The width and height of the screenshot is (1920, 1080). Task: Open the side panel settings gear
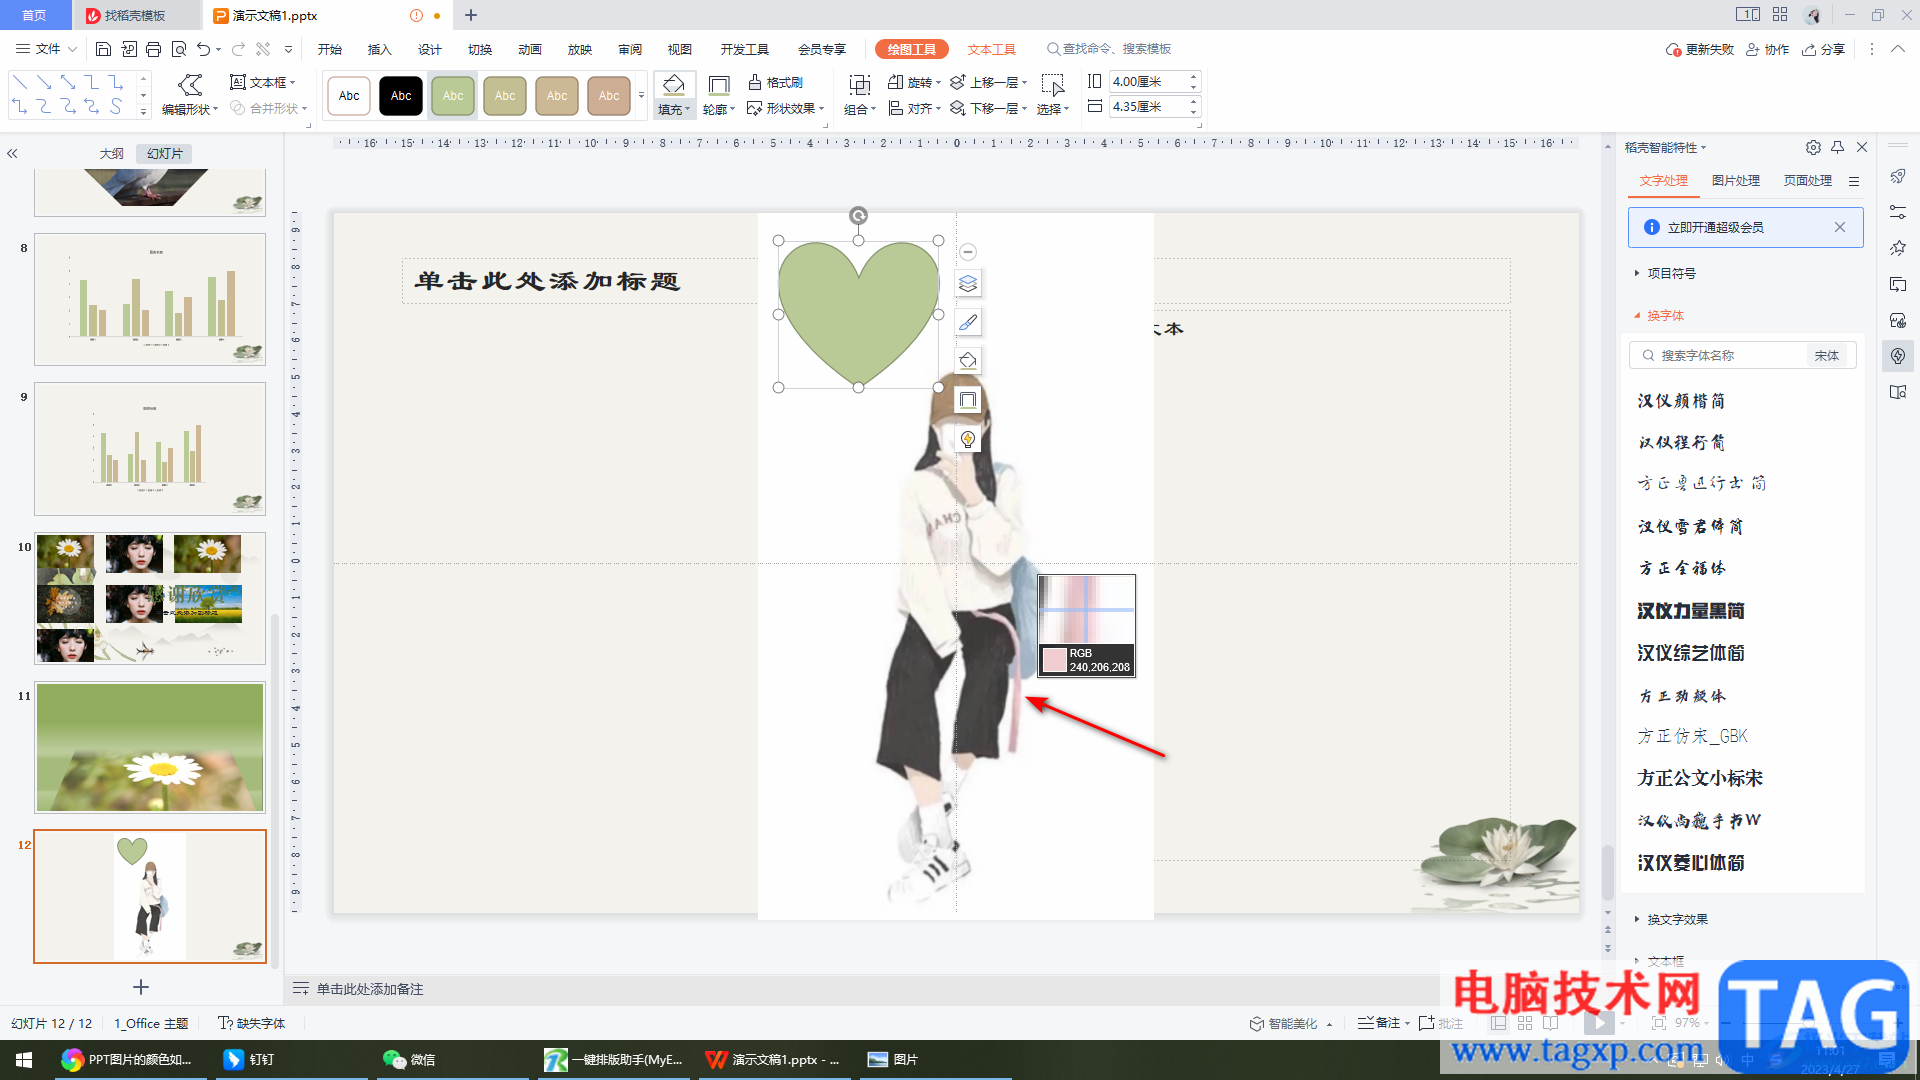click(x=1813, y=147)
